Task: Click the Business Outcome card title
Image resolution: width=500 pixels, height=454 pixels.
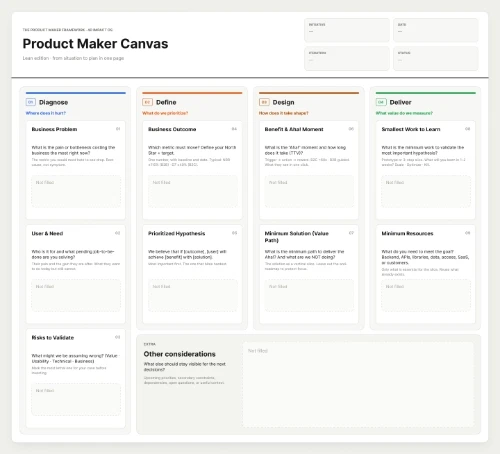Action: [172, 129]
